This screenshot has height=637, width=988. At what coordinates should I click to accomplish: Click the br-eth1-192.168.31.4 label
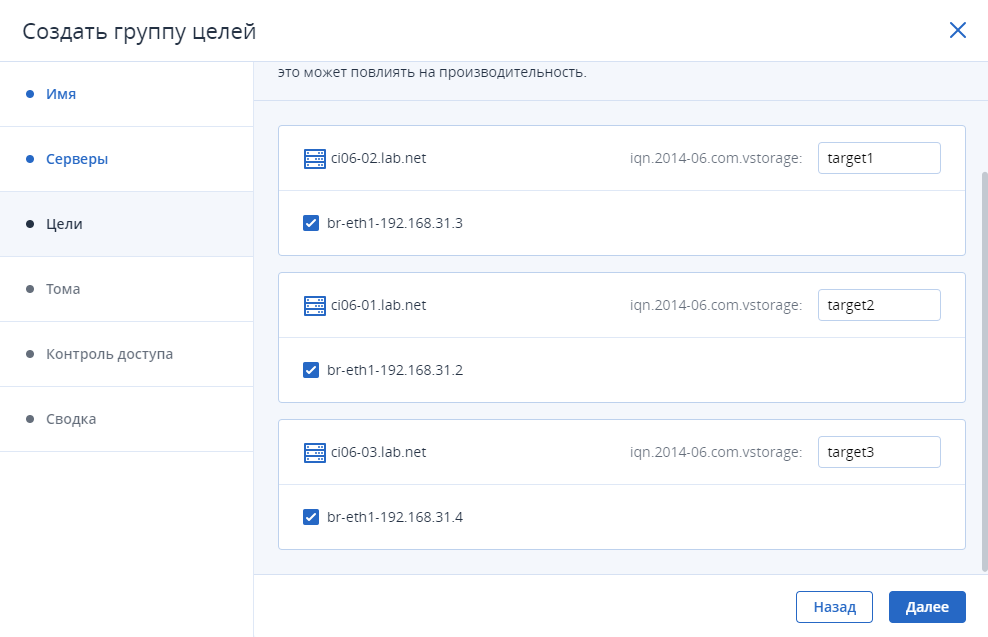point(394,517)
